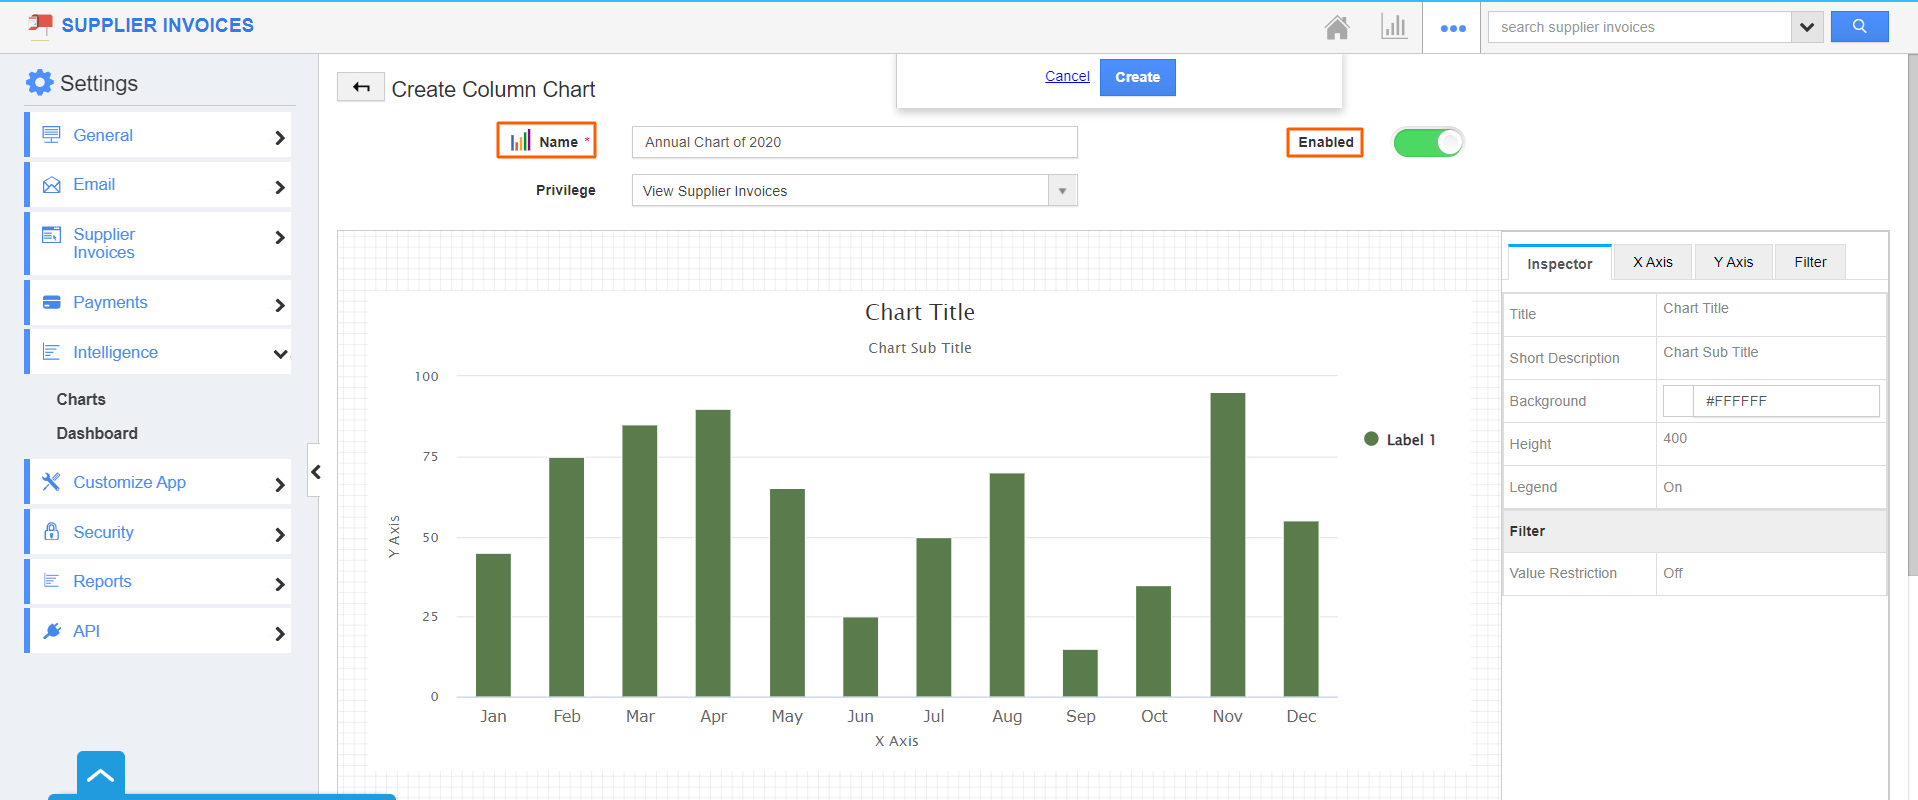Click the blue search magnifier button
This screenshot has width=1918, height=800.
click(1859, 27)
